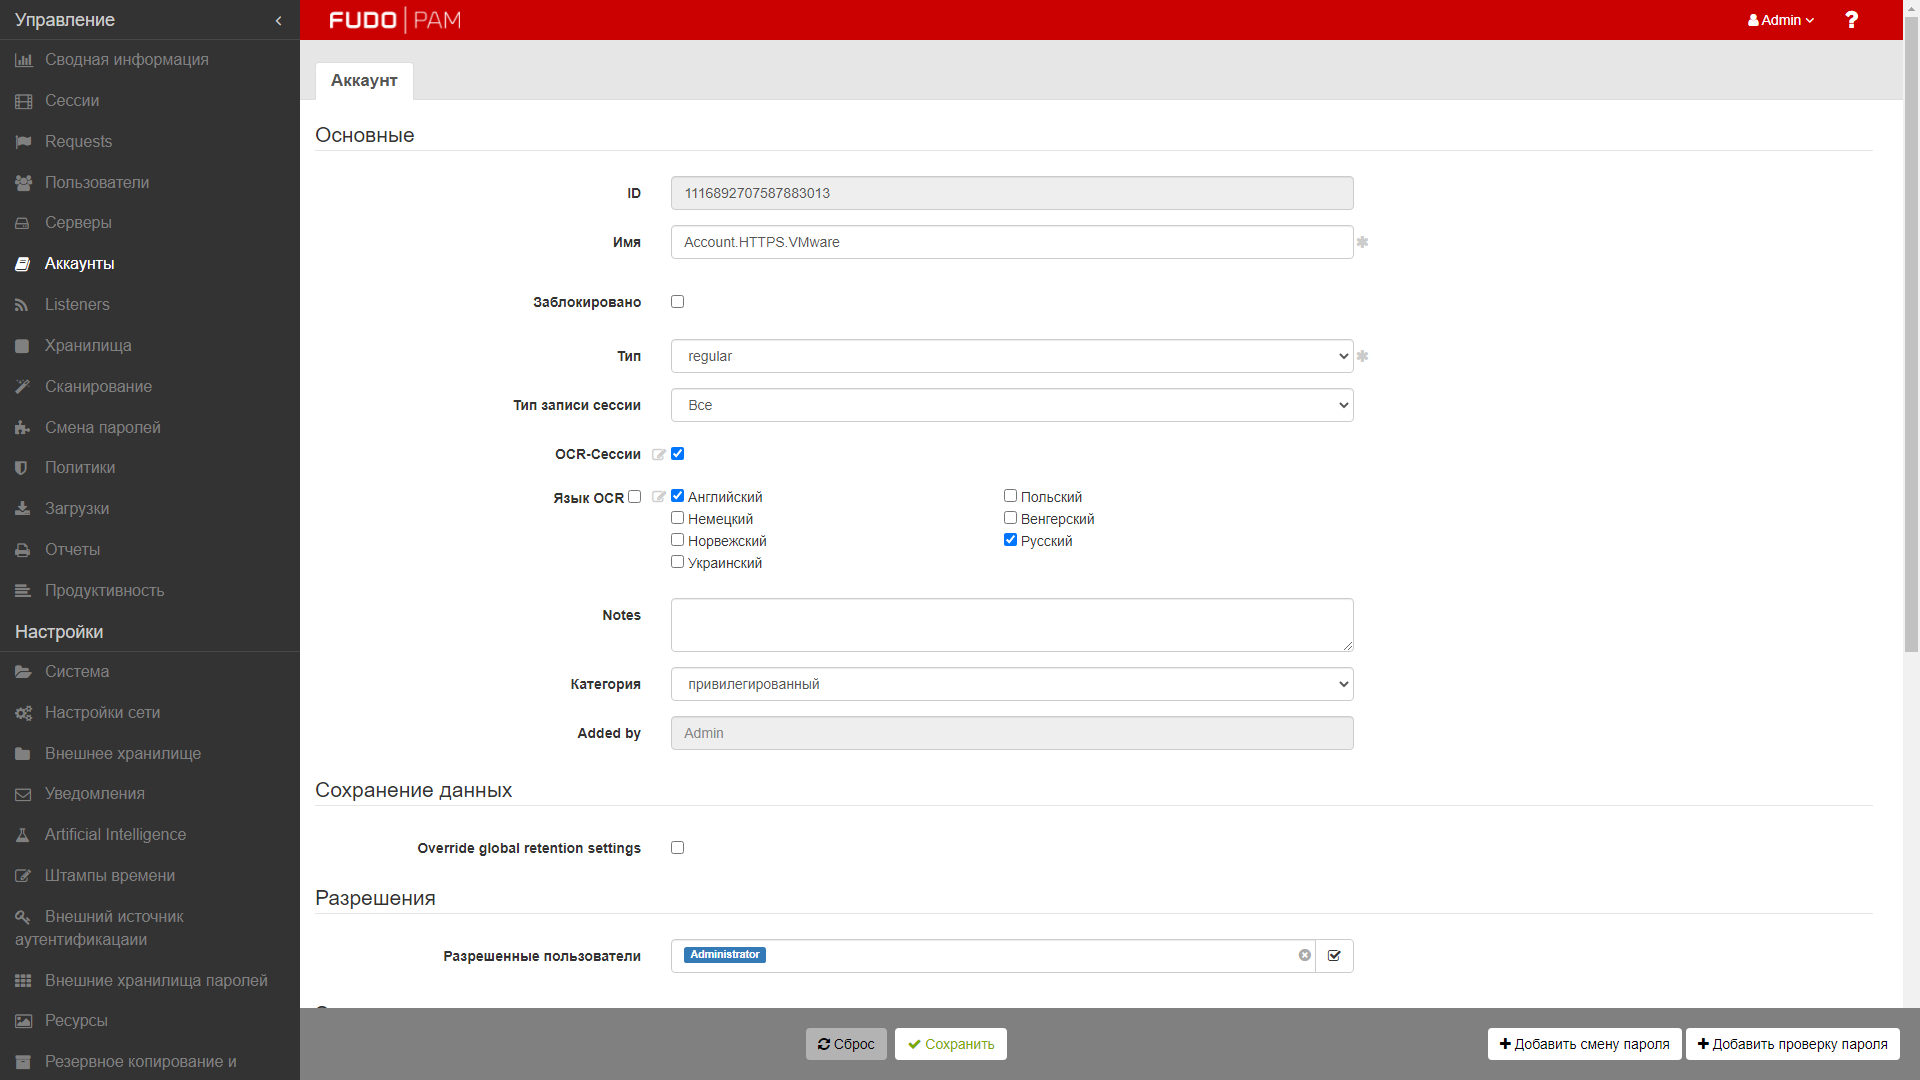This screenshot has width=1920, height=1080.
Task: Click the edit icon next to OCR-Сессии
Action: click(x=658, y=455)
